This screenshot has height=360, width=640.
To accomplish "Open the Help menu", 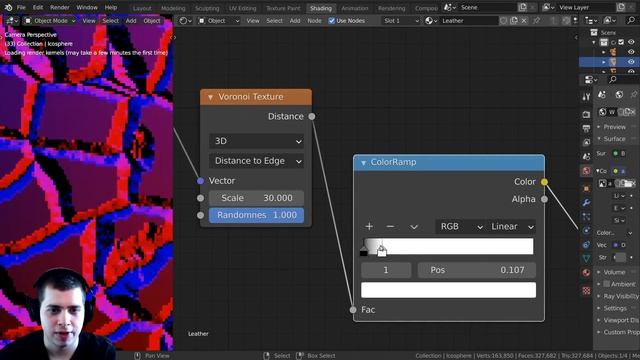I will pos(111,7).
